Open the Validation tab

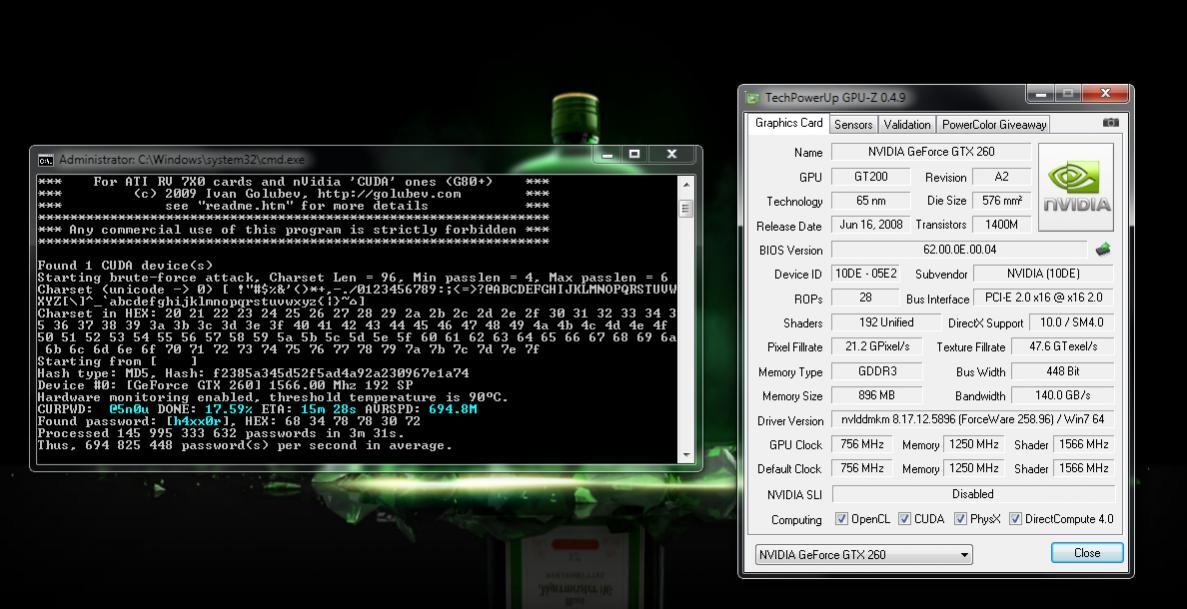click(x=906, y=125)
